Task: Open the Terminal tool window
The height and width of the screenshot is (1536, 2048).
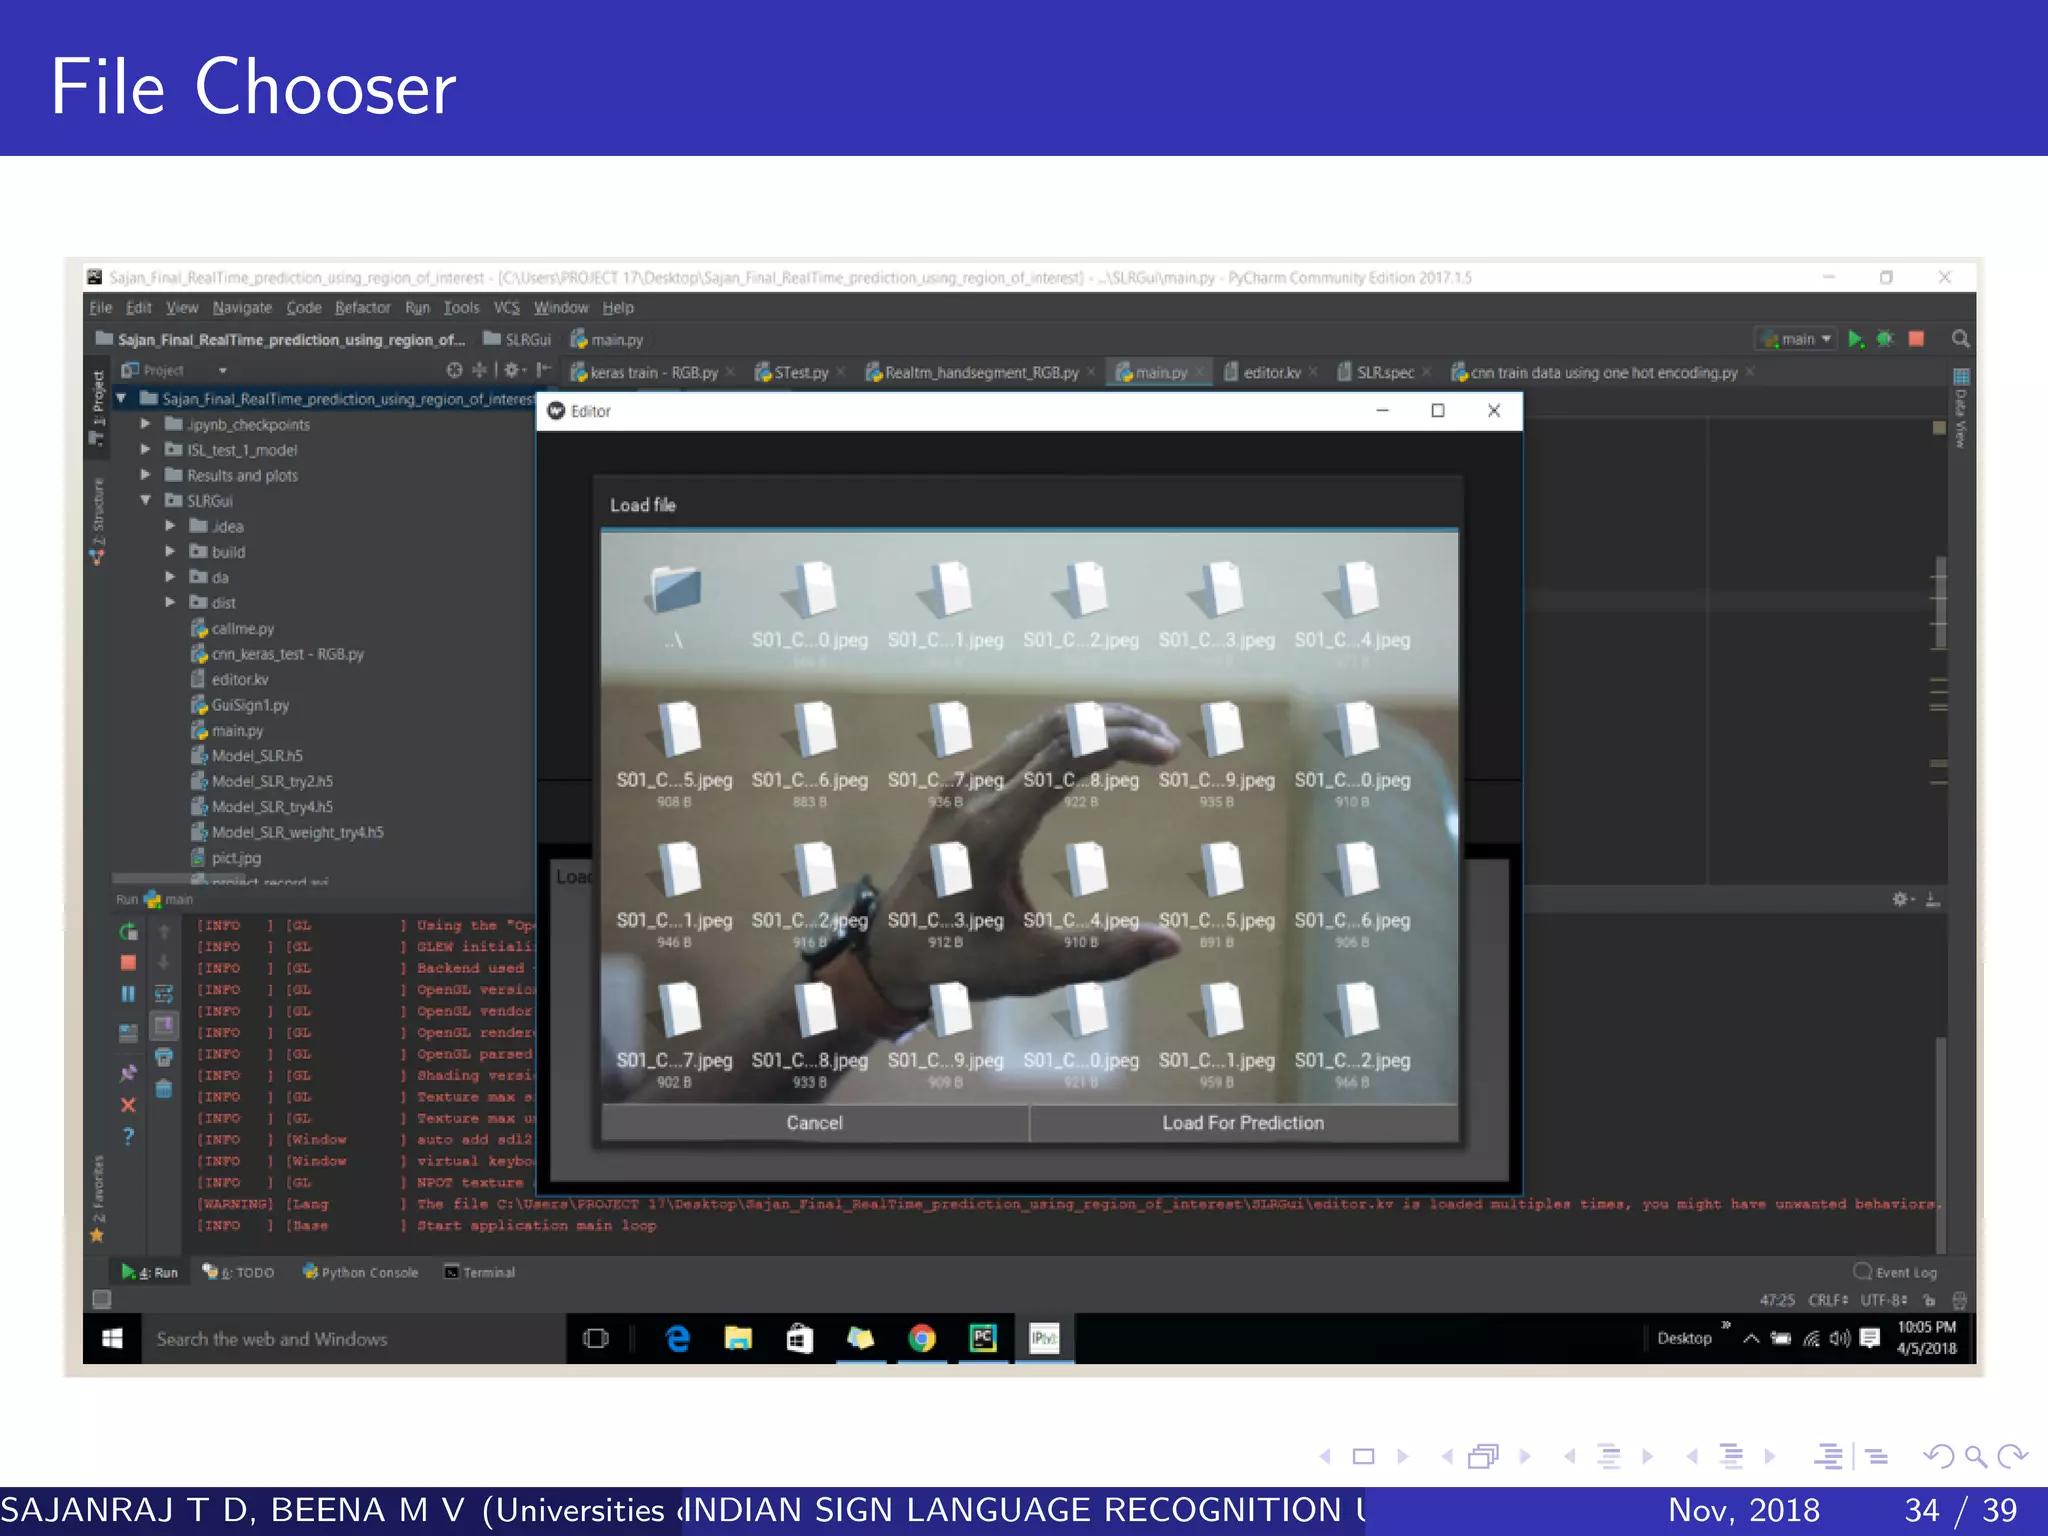Action: click(x=480, y=1272)
